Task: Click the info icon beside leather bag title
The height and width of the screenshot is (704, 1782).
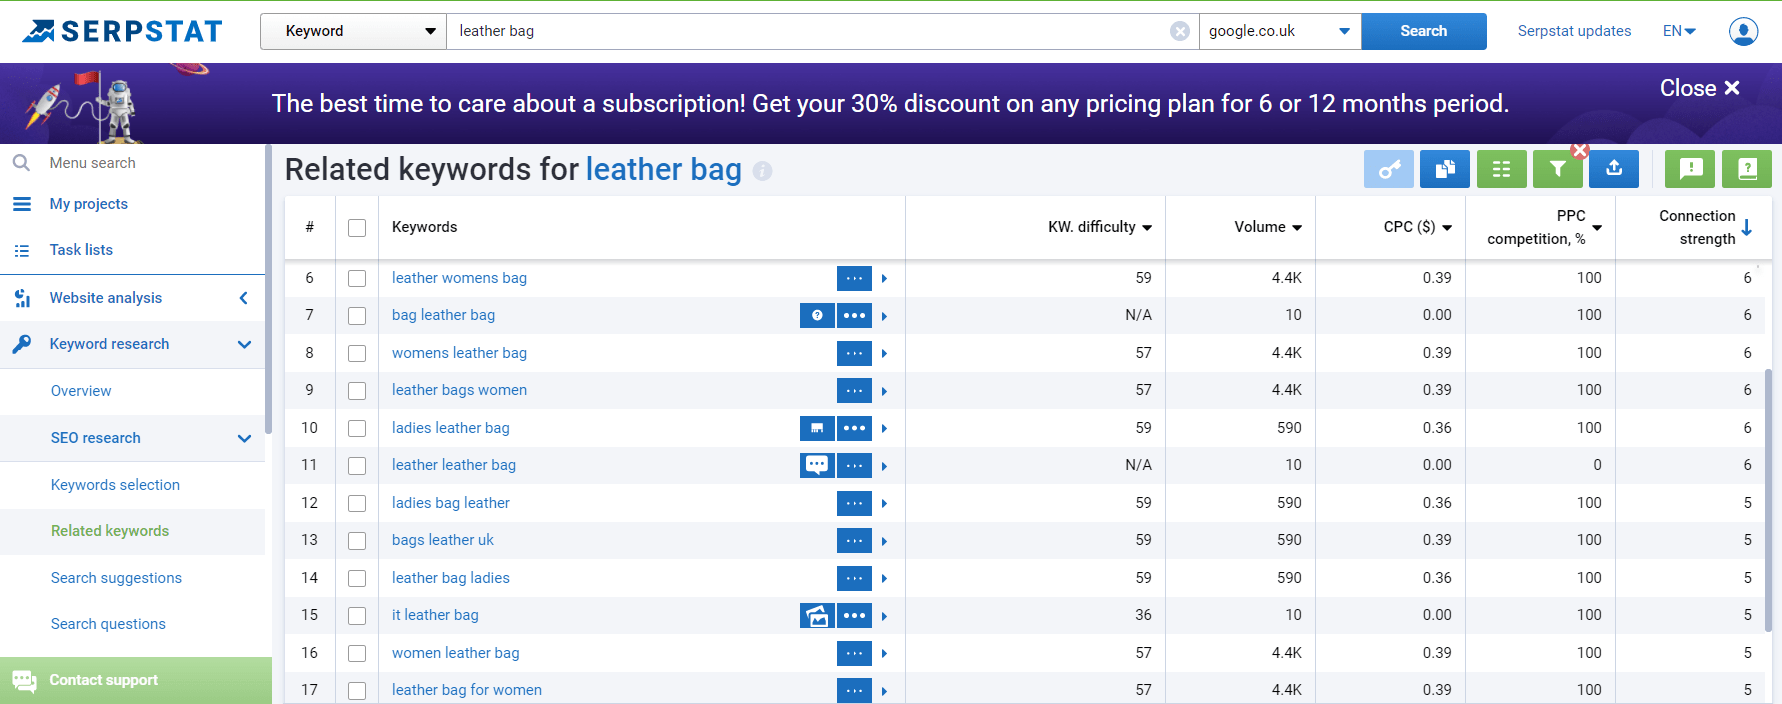Action: tap(762, 171)
